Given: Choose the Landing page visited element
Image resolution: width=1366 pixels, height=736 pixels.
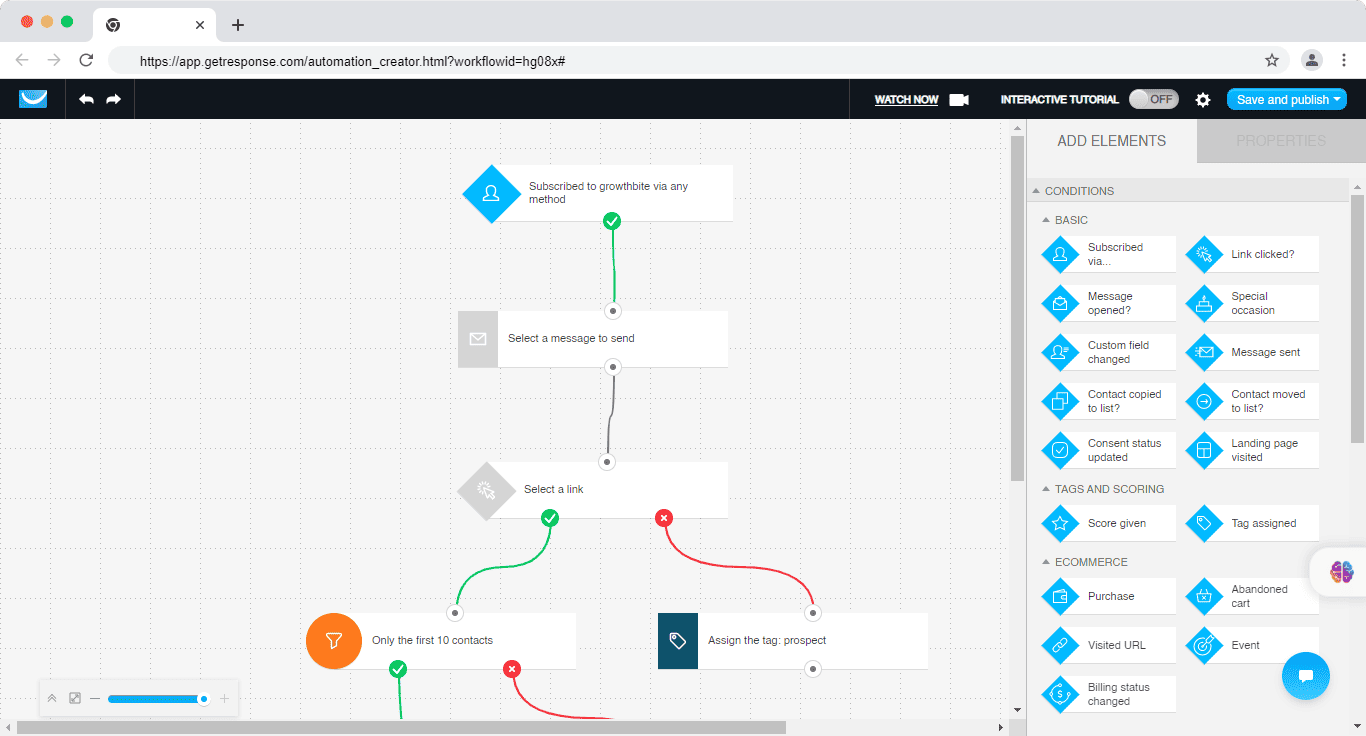Looking at the screenshot, I should pos(1252,450).
